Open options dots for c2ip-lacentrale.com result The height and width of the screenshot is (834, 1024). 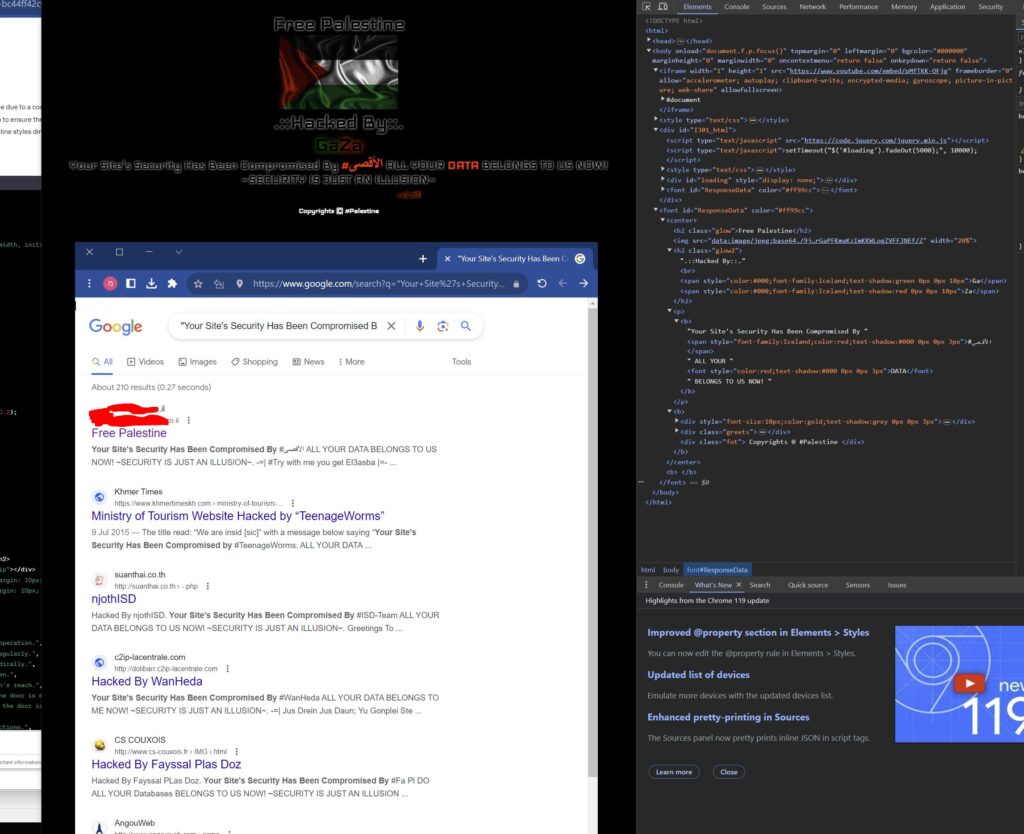(x=227, y=669)
